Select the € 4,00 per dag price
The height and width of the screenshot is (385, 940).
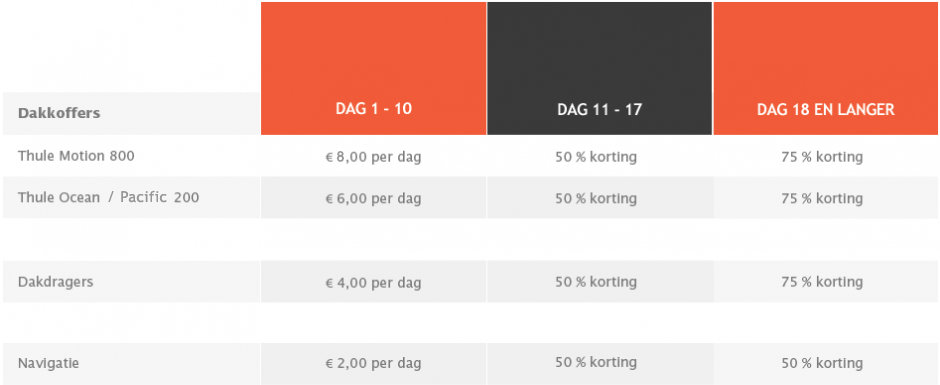tap(373, 282)
